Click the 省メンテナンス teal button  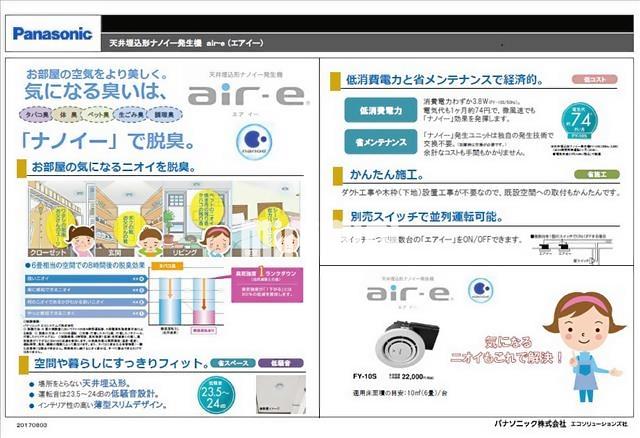pyautogui.click(x=381, y=142)
